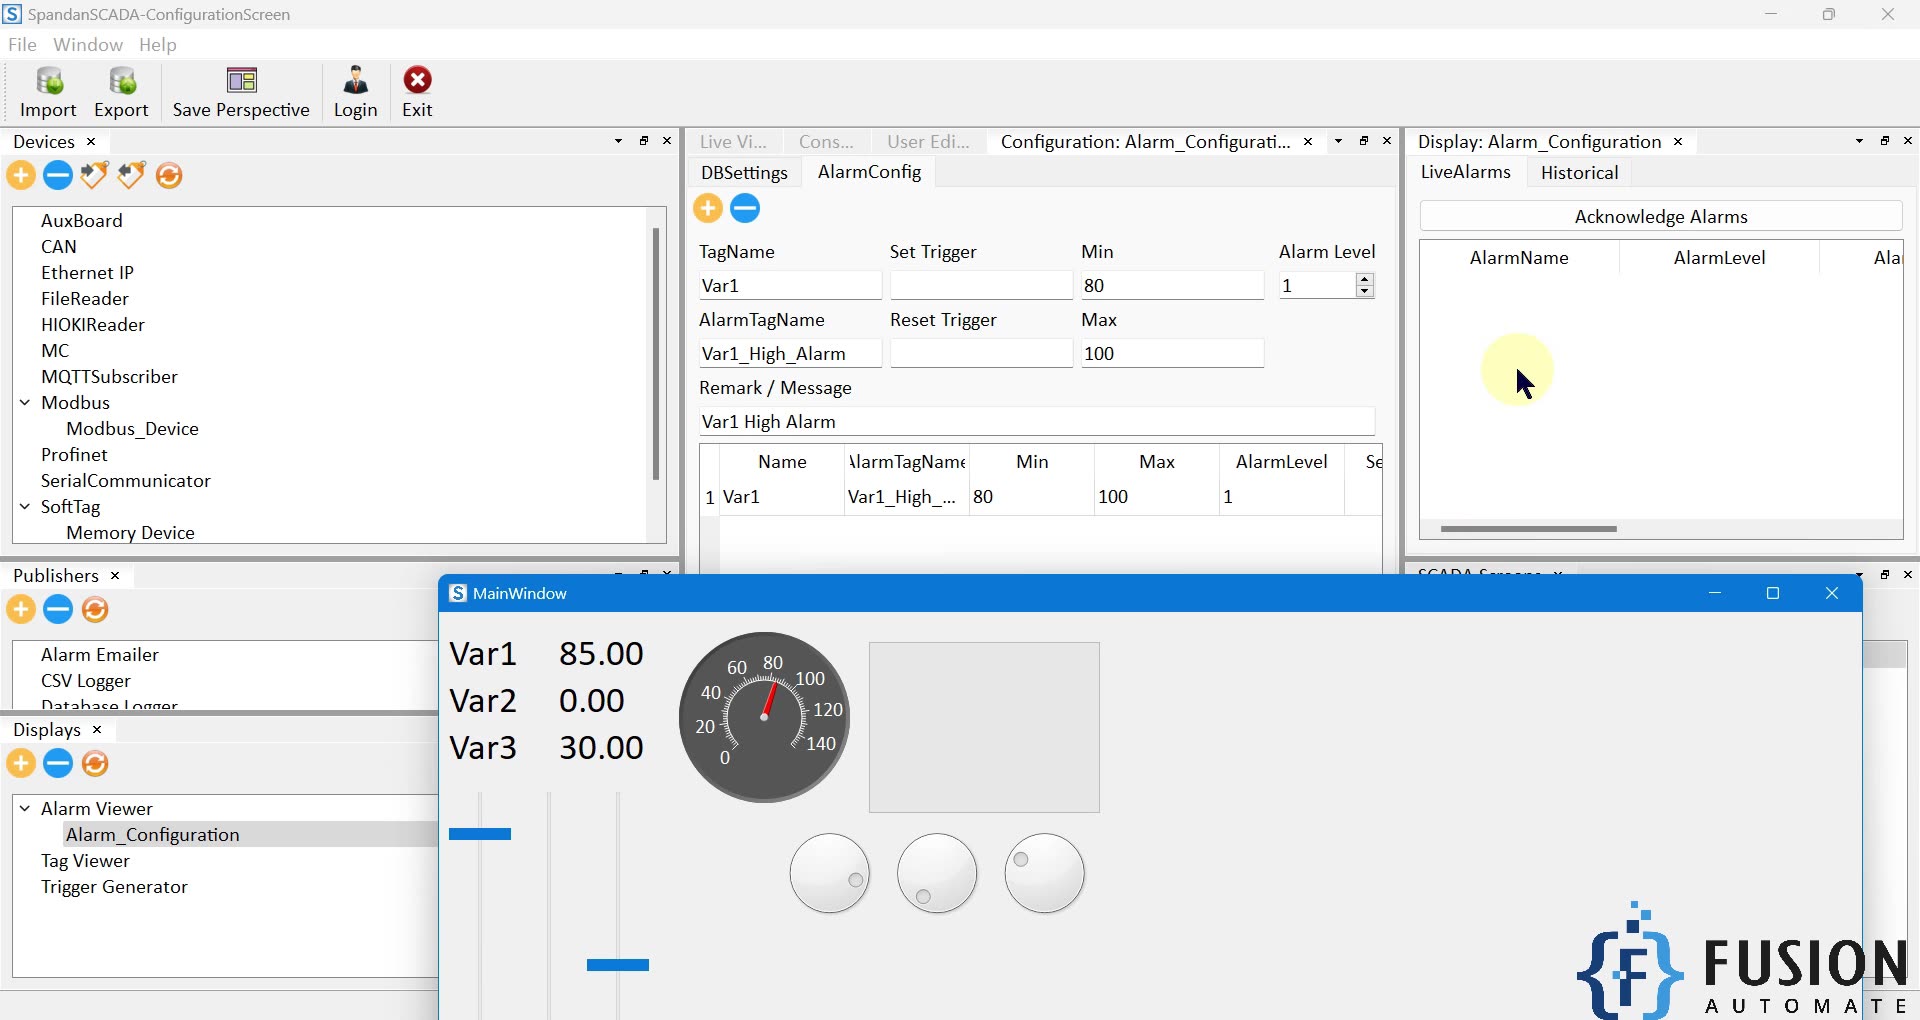
Task: Refresh the Devices panel list
Action: [169, 176]
